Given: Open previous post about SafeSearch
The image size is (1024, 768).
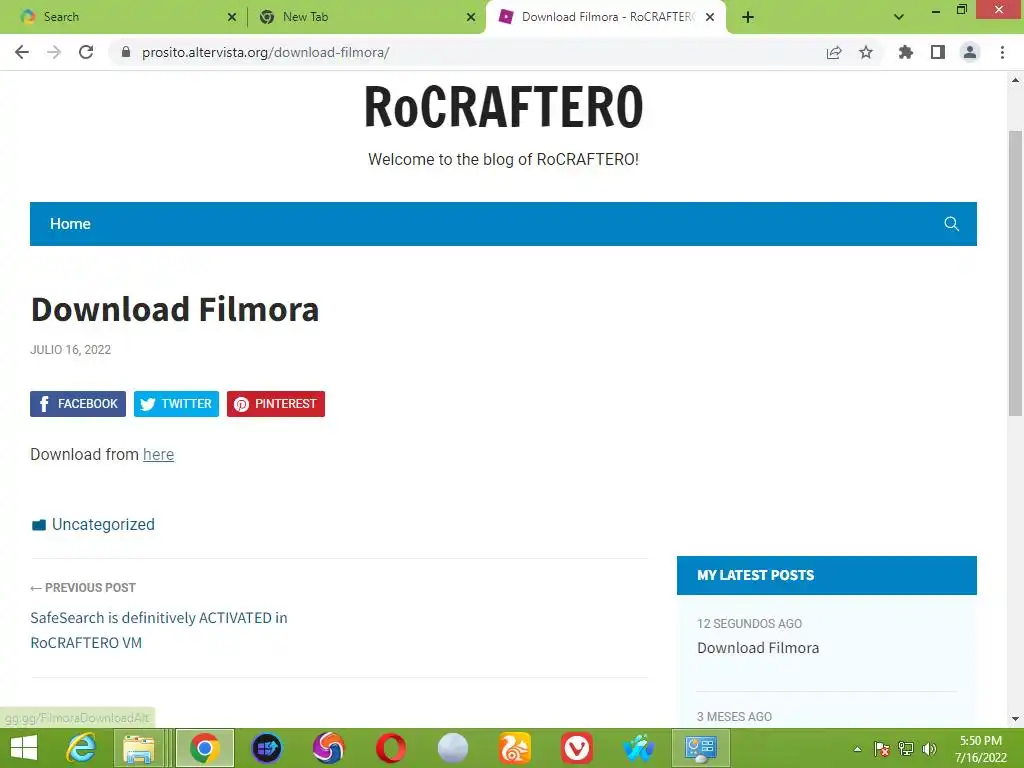Looking at the screenshot, I should point(159,630).
